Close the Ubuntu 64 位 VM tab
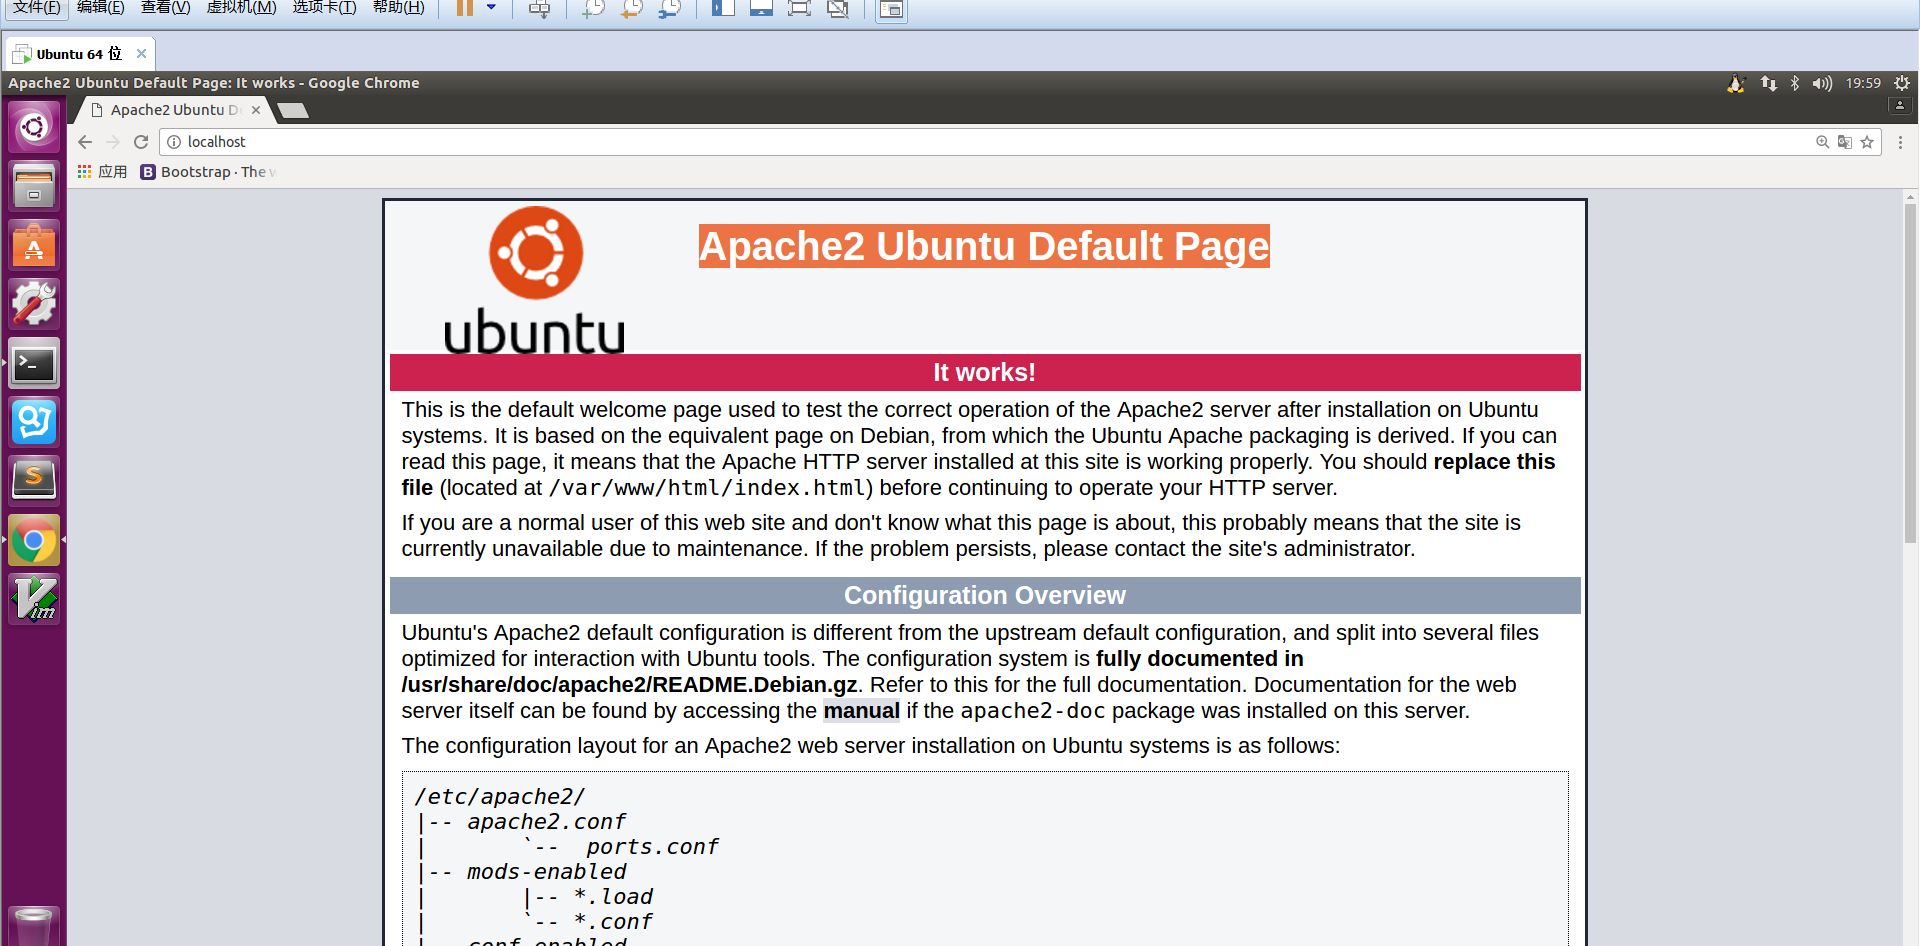1920x946 pixels. pyautogui.click(x=141, y=54)
